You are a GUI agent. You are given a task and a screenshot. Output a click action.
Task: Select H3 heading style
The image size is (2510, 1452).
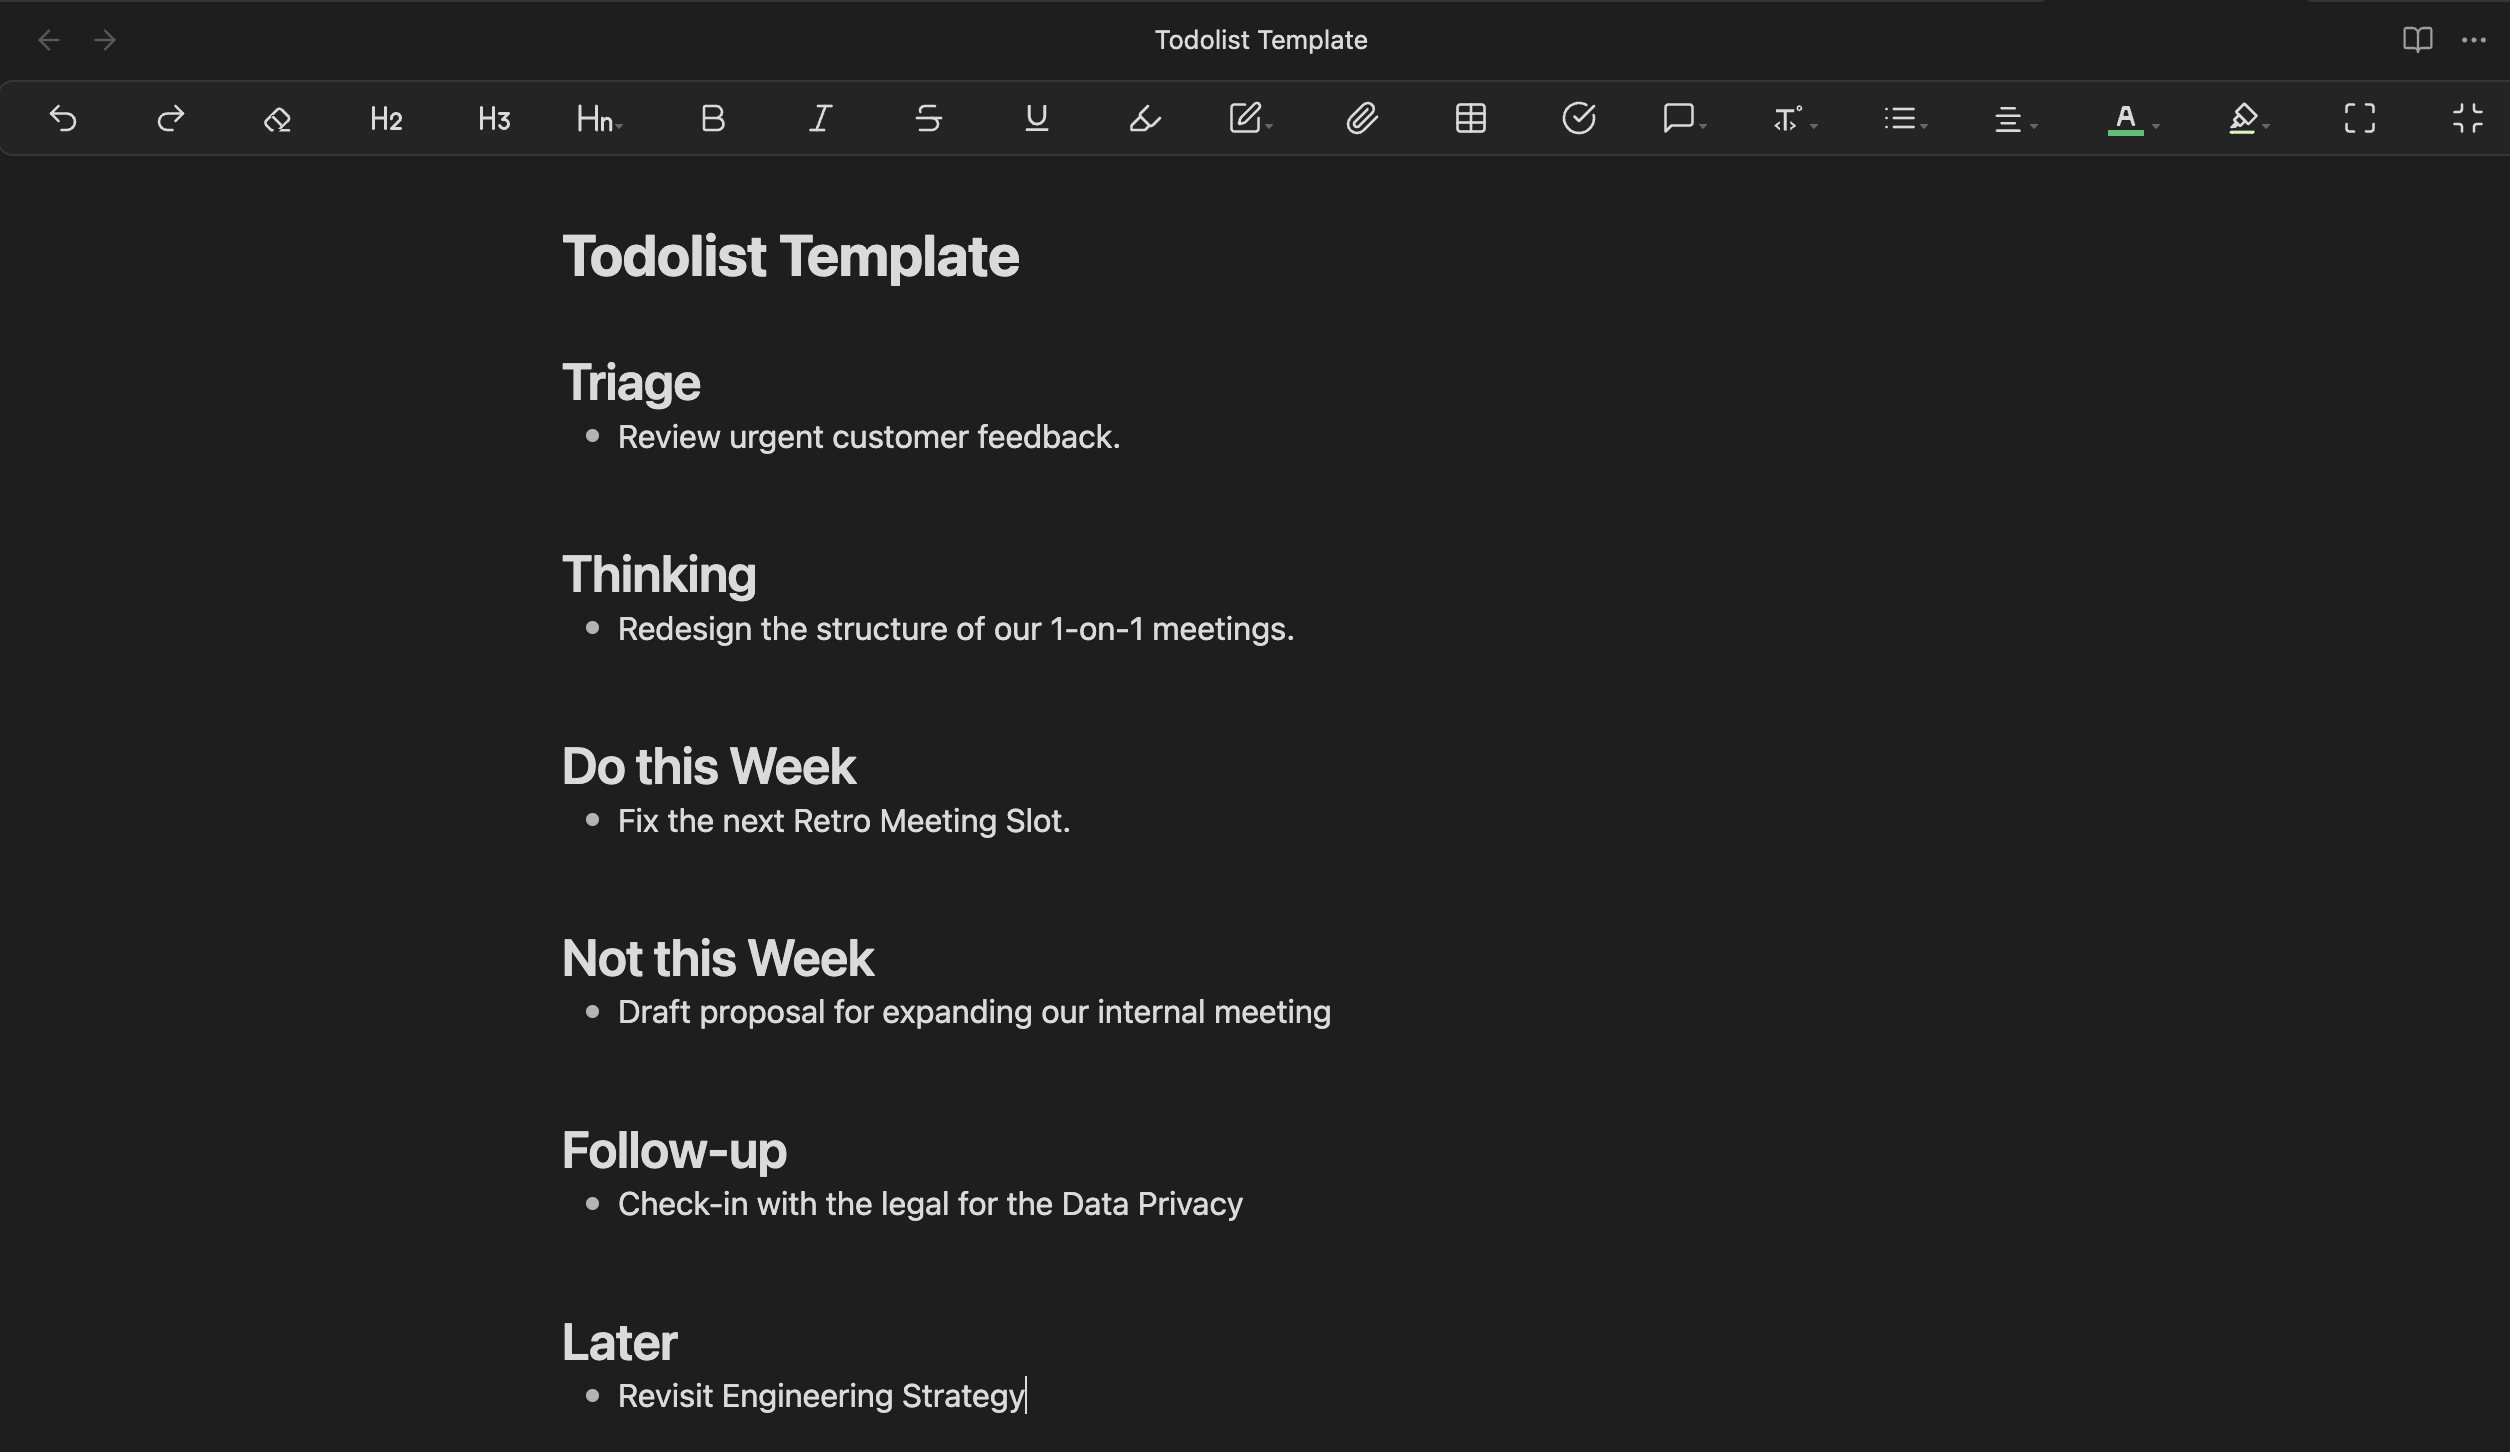pos(493,118)
